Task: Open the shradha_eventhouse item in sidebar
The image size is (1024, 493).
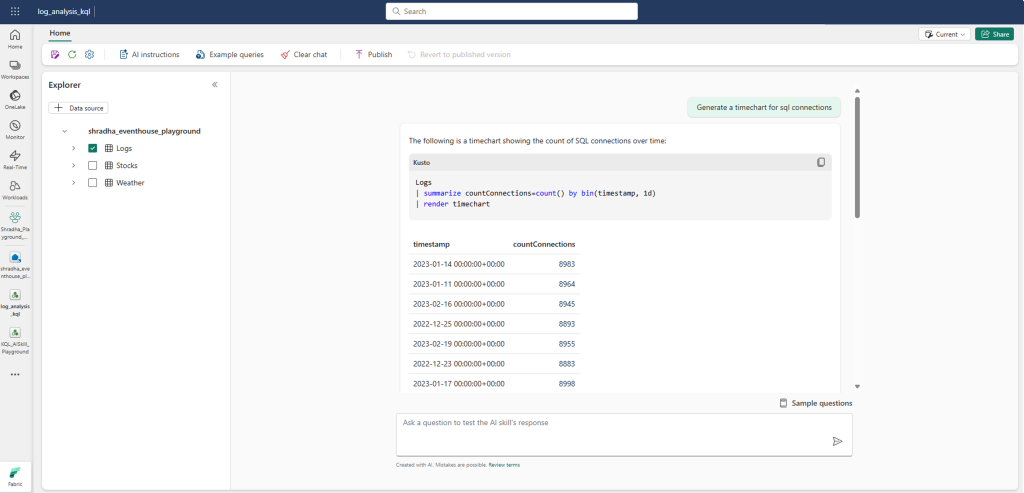Action: [15, 264]
